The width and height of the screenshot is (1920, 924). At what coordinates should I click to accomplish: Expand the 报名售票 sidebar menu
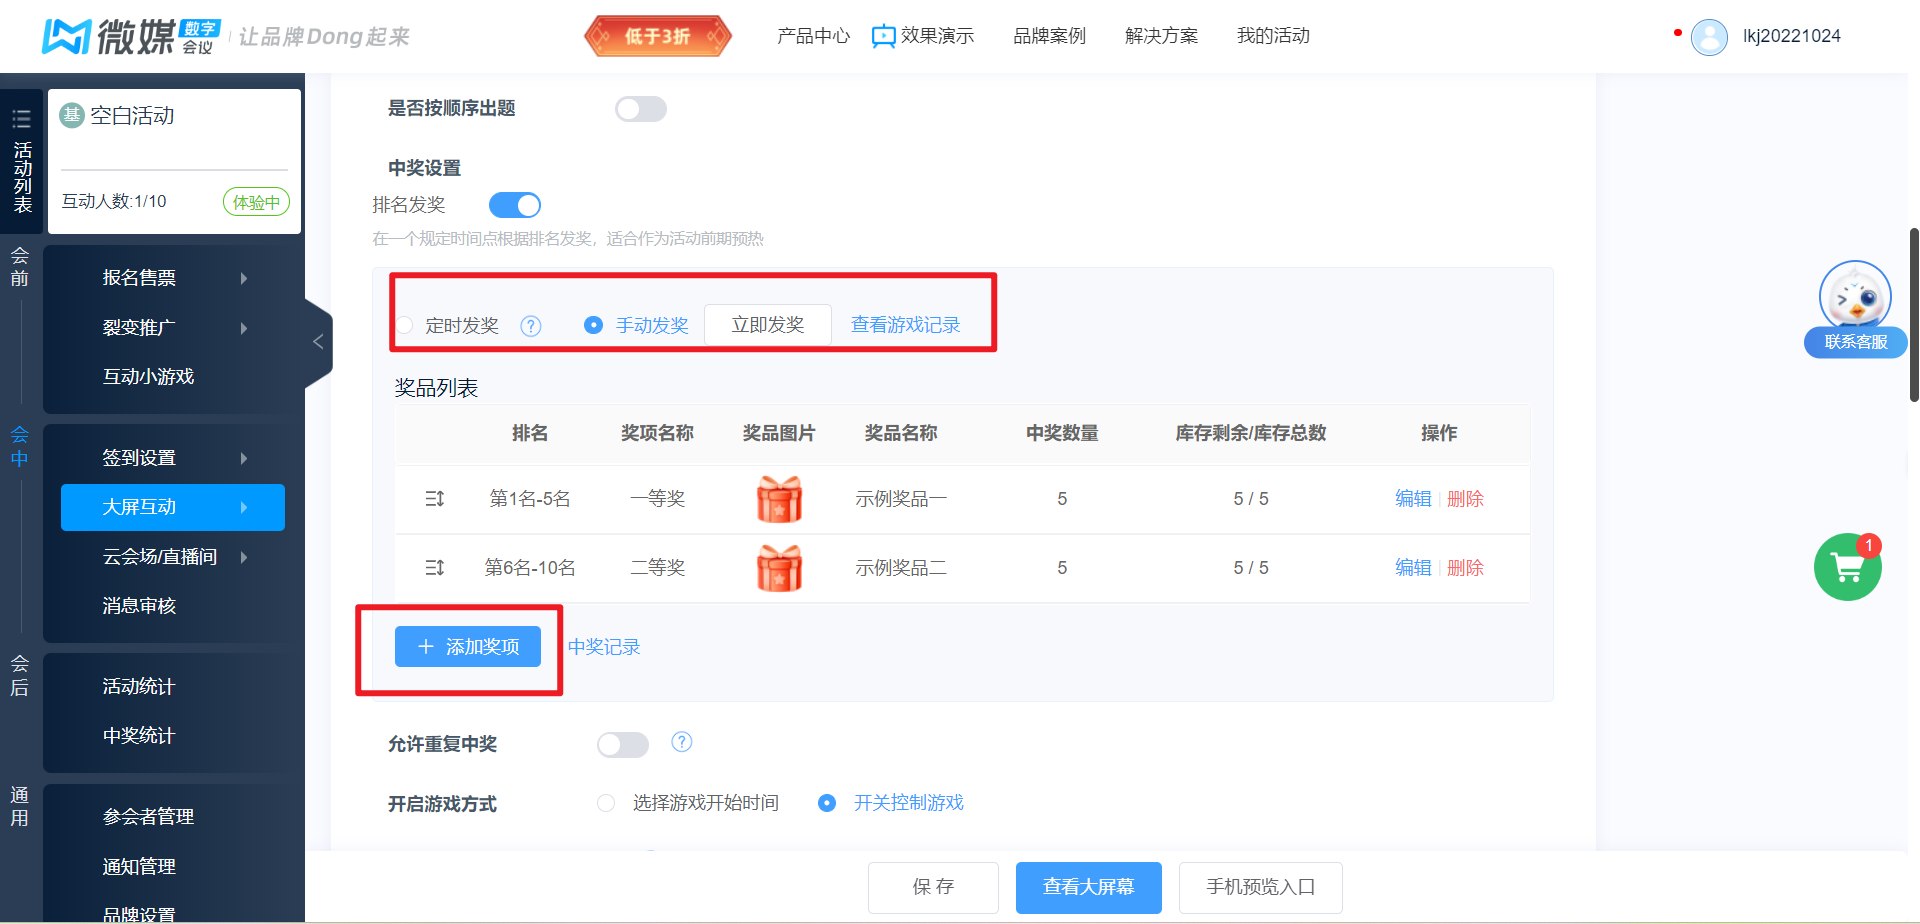[x=173, y=278]
